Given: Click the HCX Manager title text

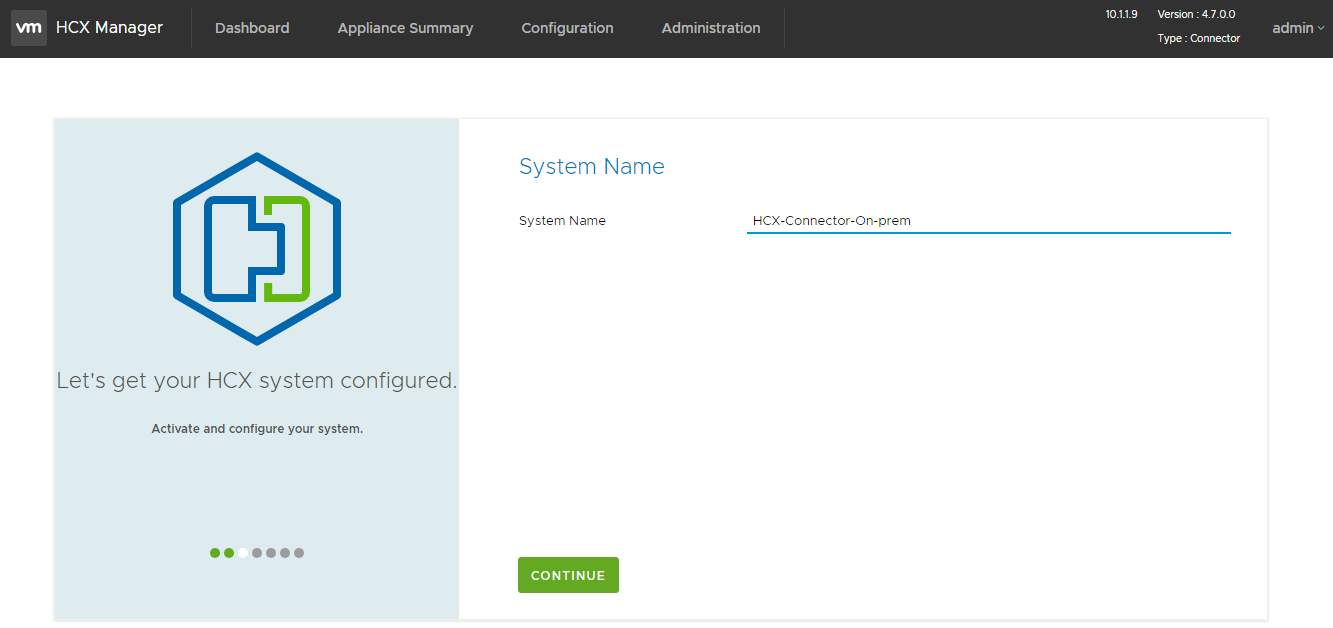Looking at the screenshot, I should [109, 27].
